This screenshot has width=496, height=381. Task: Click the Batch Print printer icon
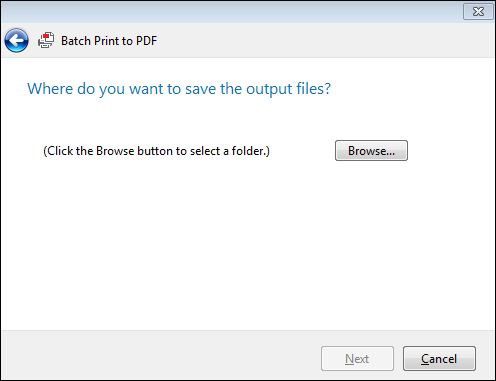coord(46,40)
